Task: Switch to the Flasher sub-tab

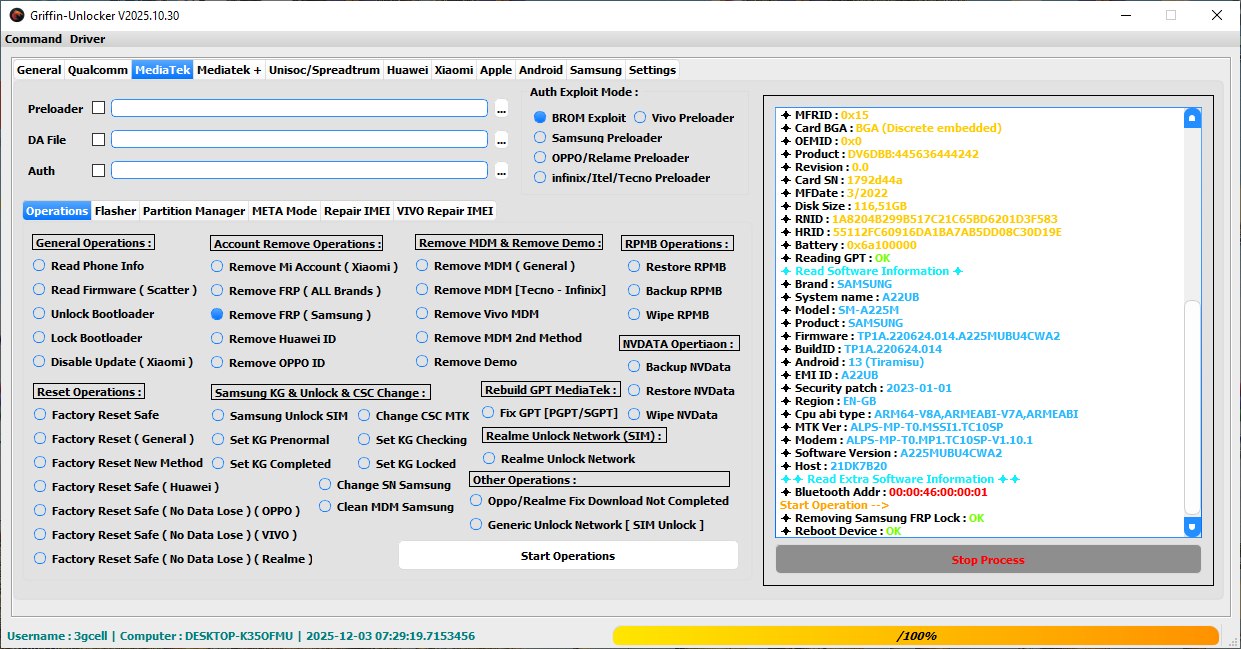Action: (115, 211)
